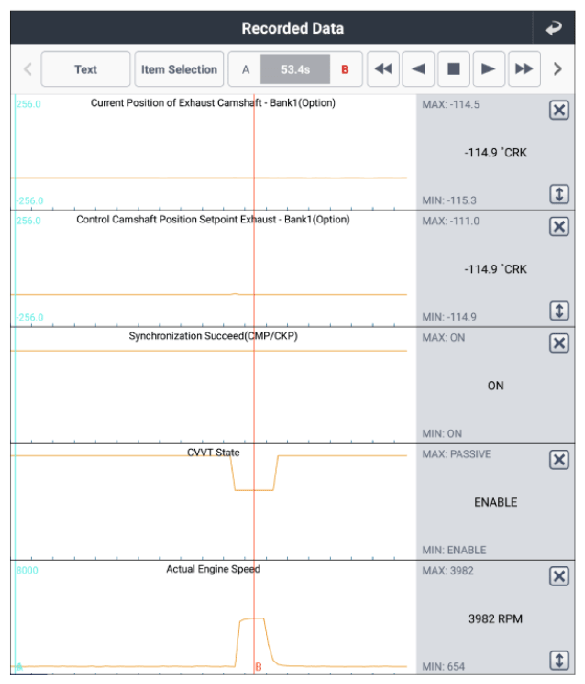This screenshot has height=684, width=585.
Task: Click the back return arrow icon
Action: (554, 28)
